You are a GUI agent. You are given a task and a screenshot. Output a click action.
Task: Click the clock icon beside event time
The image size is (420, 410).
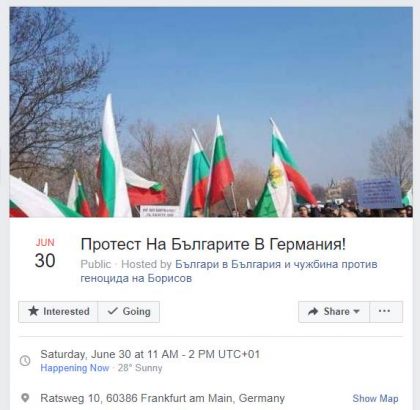pyautogui.click(x=25, y=360)
